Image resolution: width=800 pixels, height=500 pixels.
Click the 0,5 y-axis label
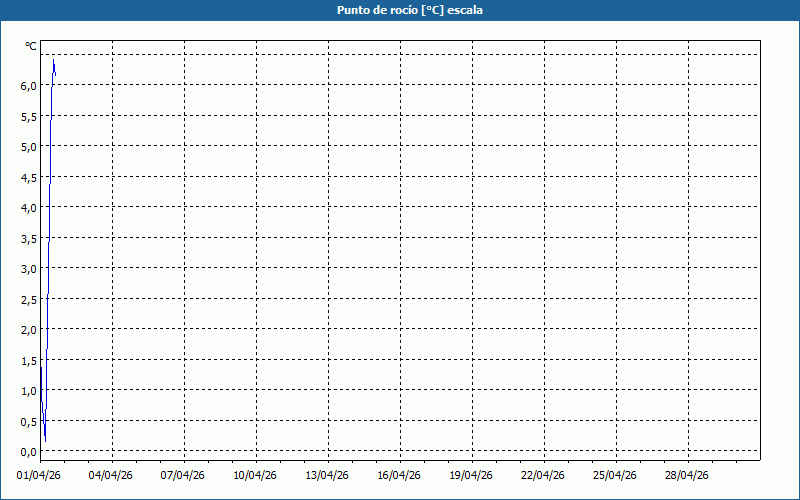pos(29,421)
